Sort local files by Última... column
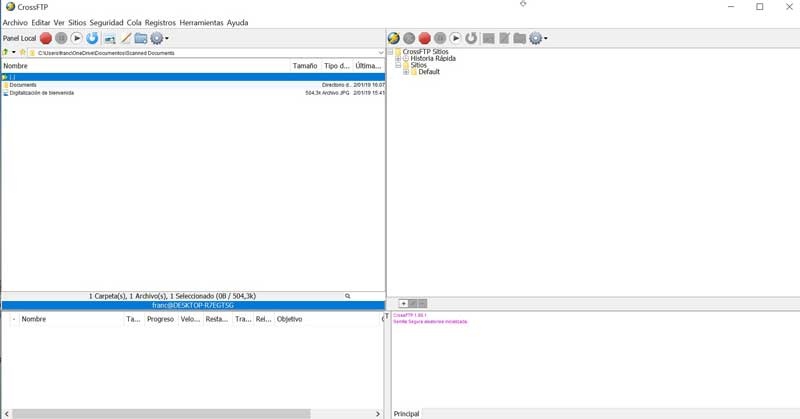The height and width of the screenshot is (419, 800). tap(368, 66)
